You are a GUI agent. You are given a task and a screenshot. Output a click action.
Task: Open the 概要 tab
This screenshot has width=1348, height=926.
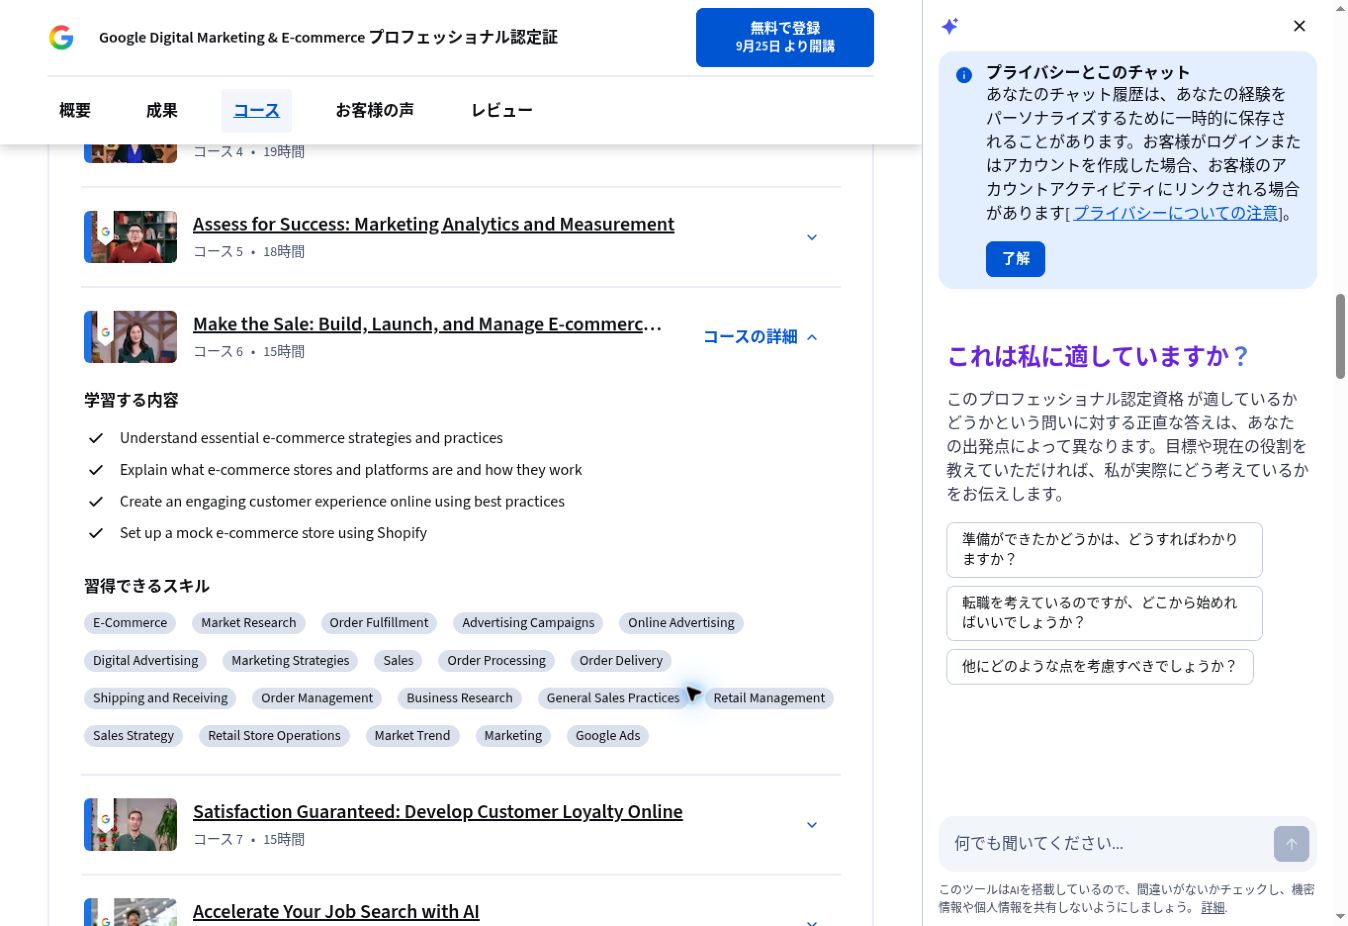(x=75, y=110)
